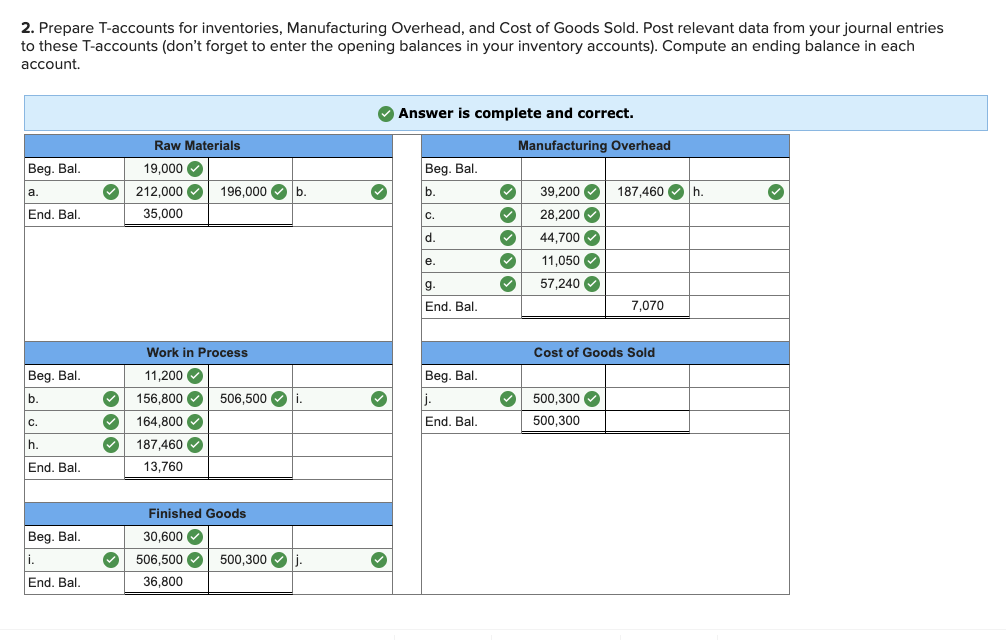Viewport: 1006px width, 640px height.
Task: Toggle the checkmark beside Work in Process entry h
Action: [110, 444]
